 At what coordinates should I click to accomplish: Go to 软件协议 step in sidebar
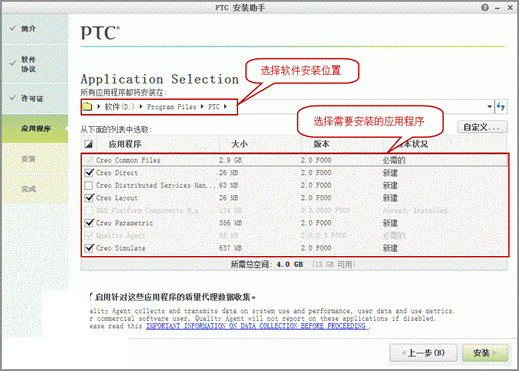(35, 64)
